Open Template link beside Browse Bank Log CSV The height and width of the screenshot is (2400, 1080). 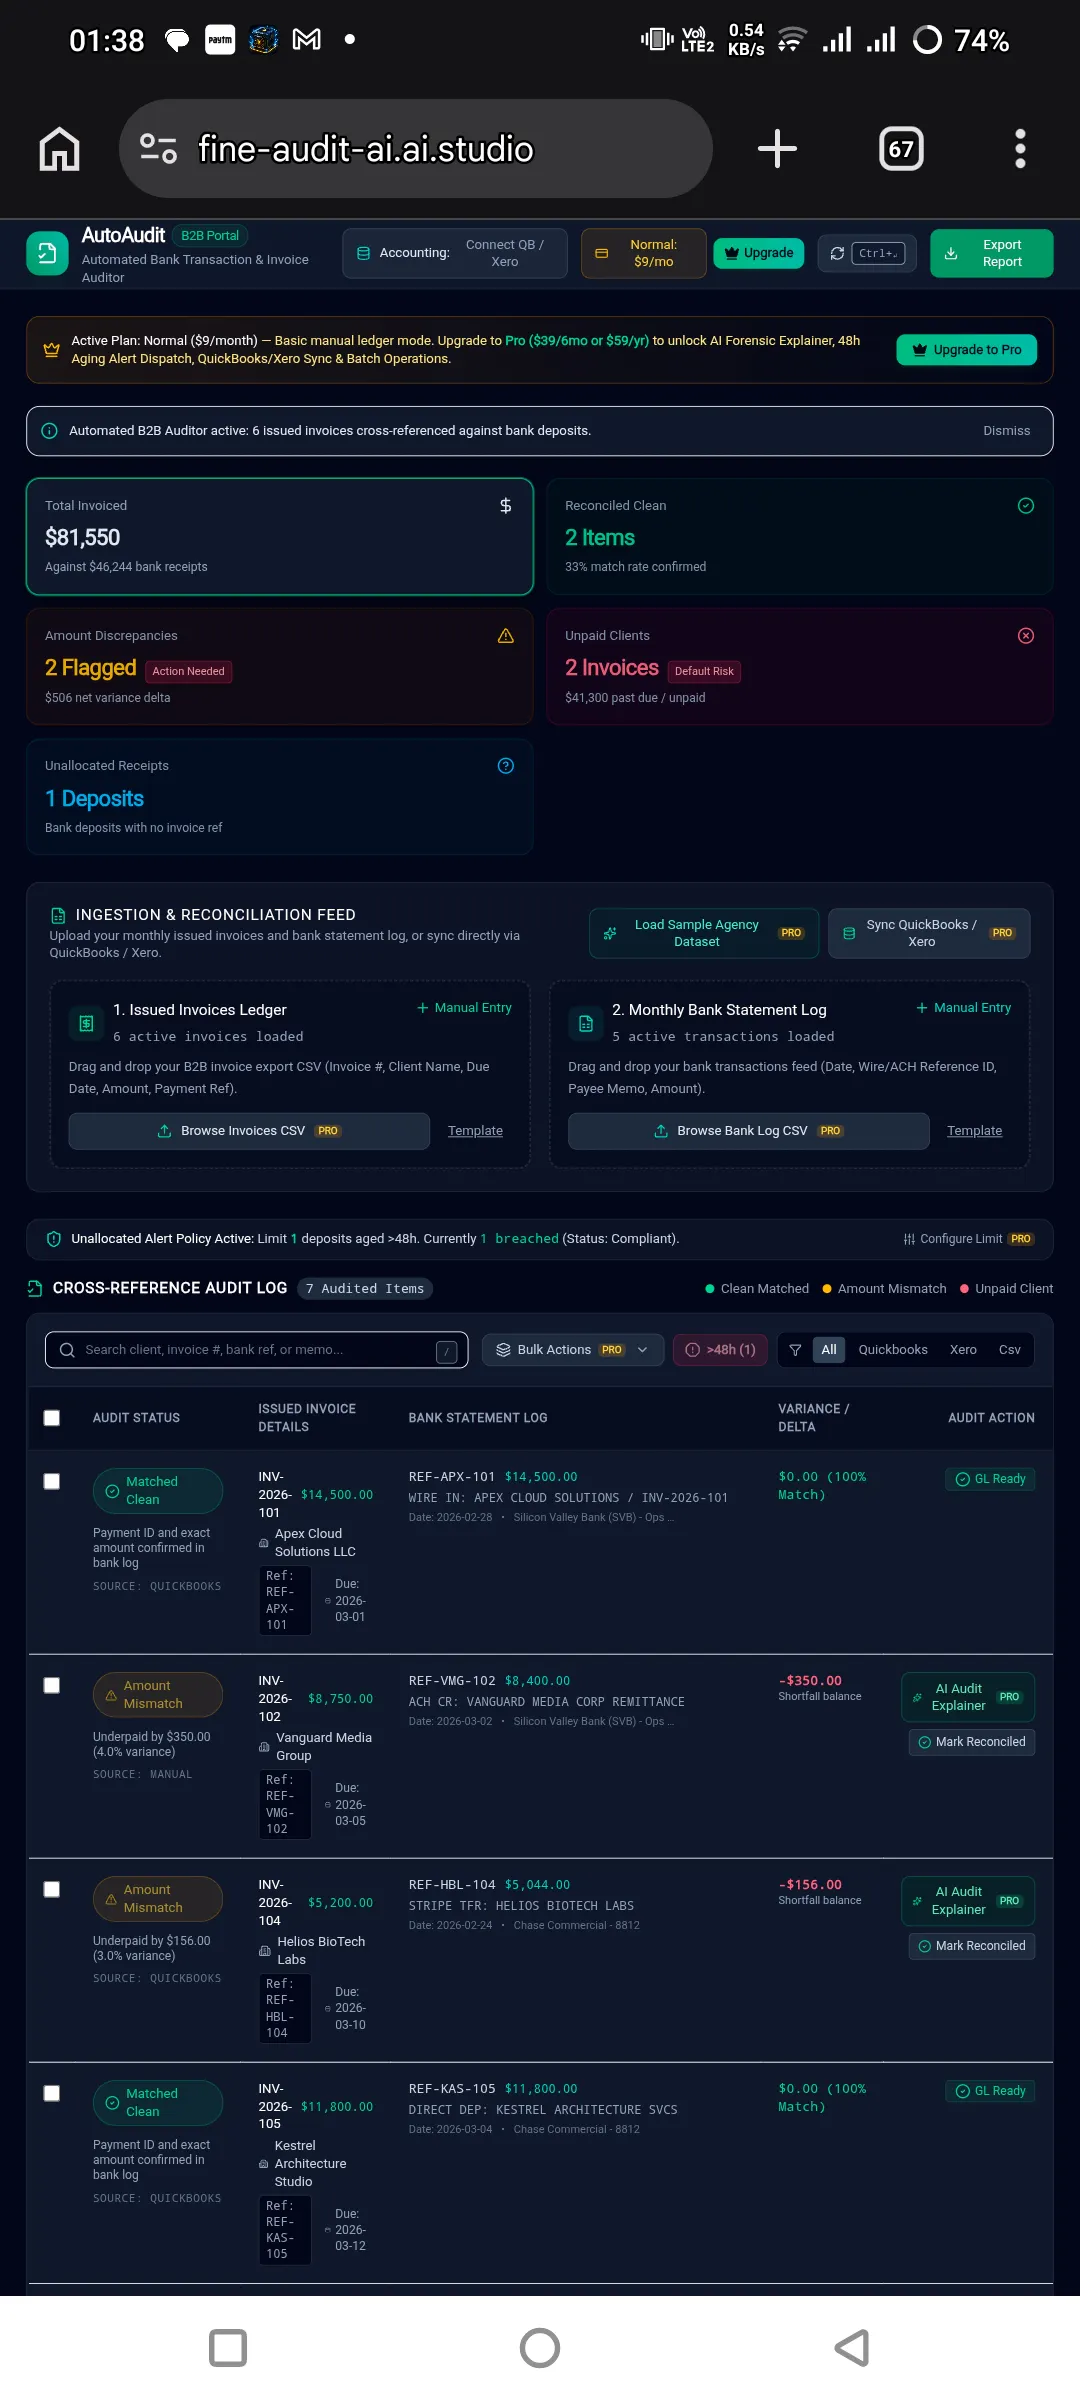point(974,1131)
